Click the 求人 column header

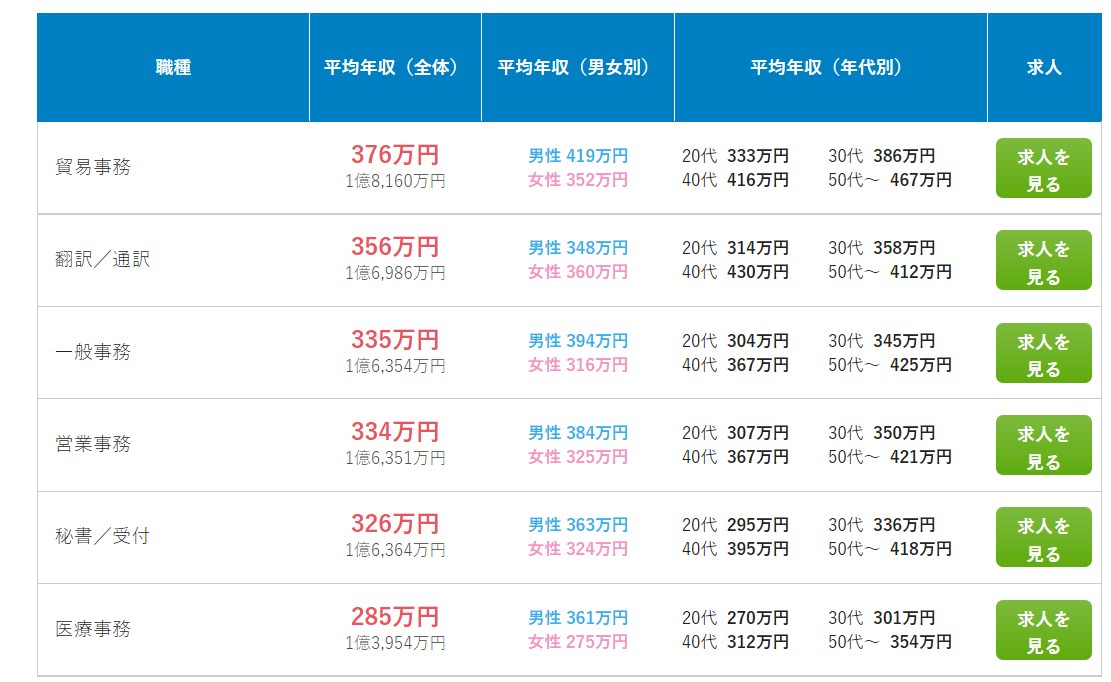1043,68
